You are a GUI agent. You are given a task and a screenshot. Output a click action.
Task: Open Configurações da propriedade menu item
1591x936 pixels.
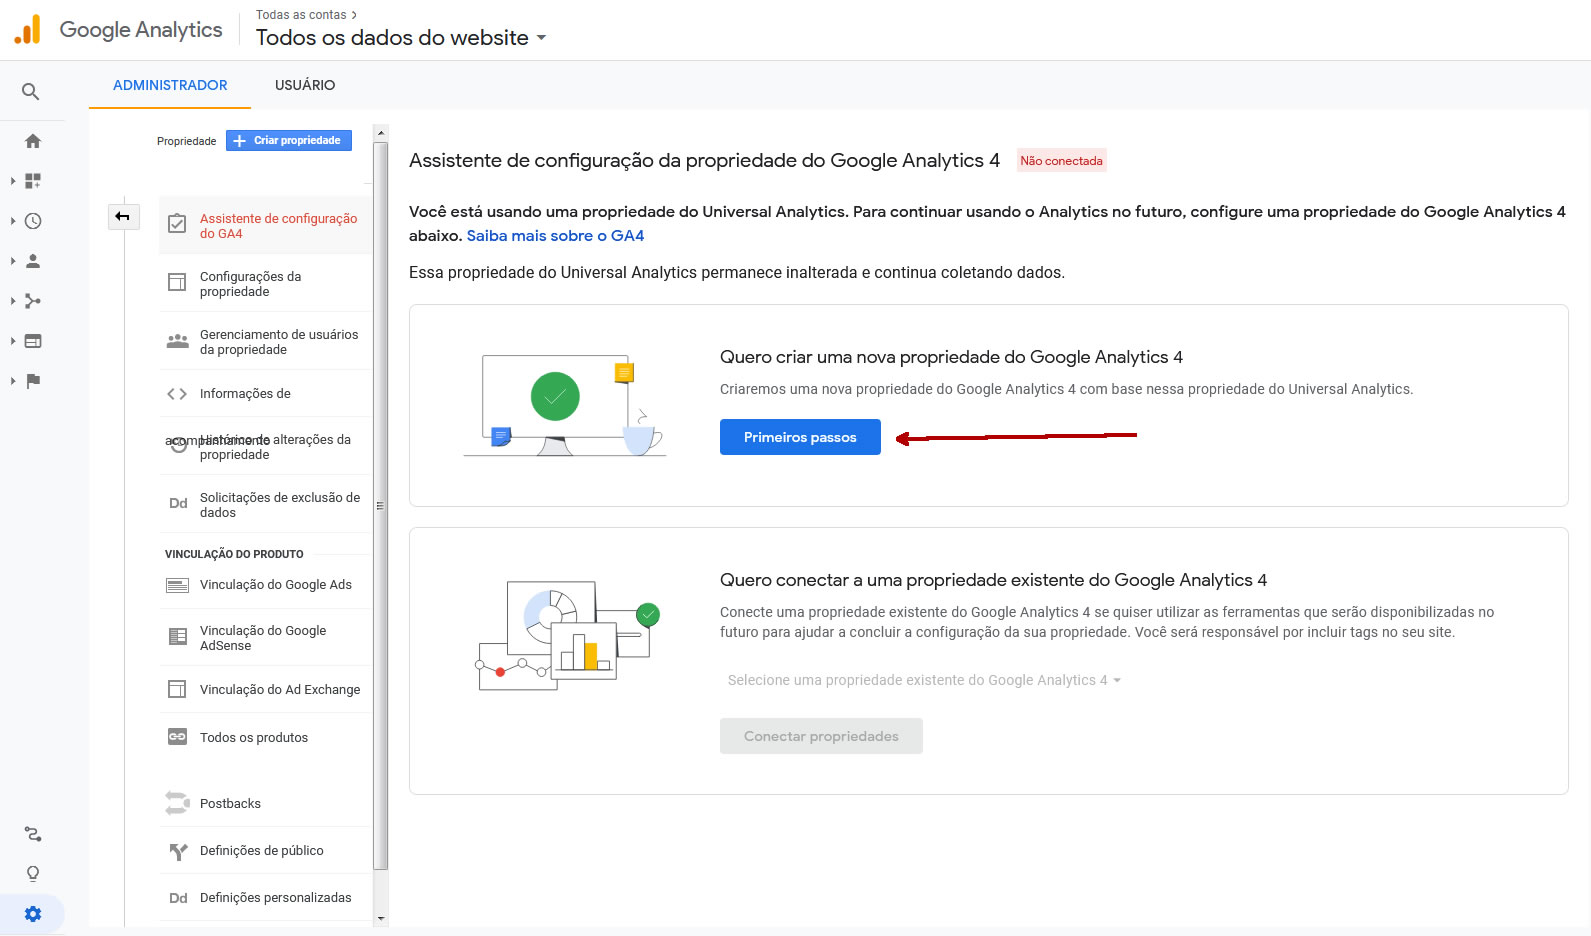click(x=266, y=284)
